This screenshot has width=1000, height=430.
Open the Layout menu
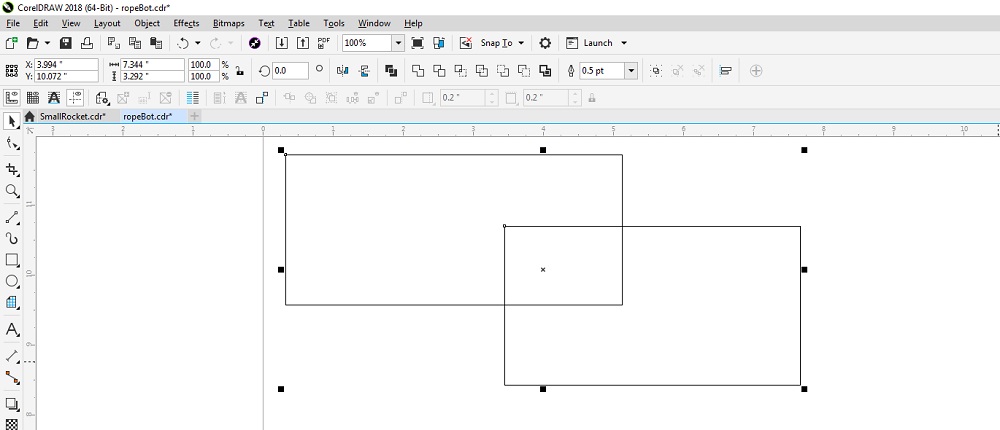(x=107, y=23)
